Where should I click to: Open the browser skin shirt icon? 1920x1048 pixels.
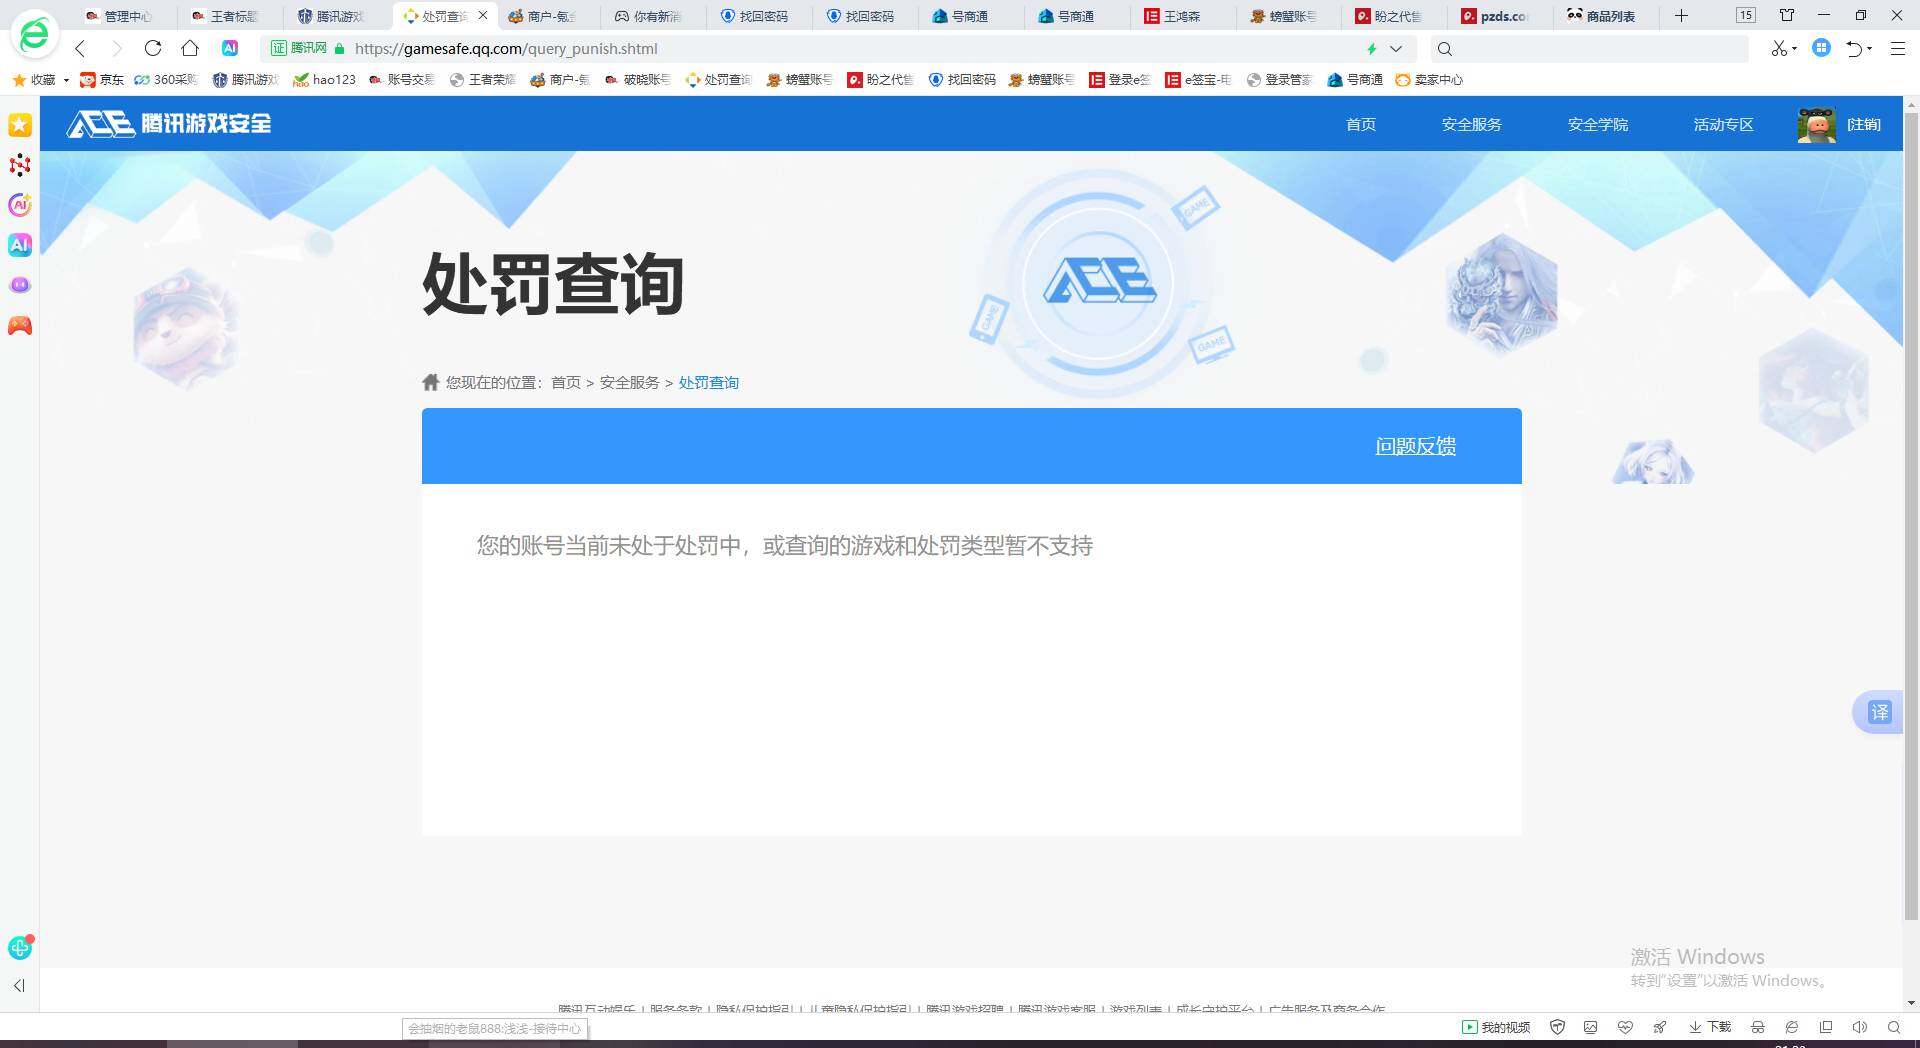pos(1787,15)
